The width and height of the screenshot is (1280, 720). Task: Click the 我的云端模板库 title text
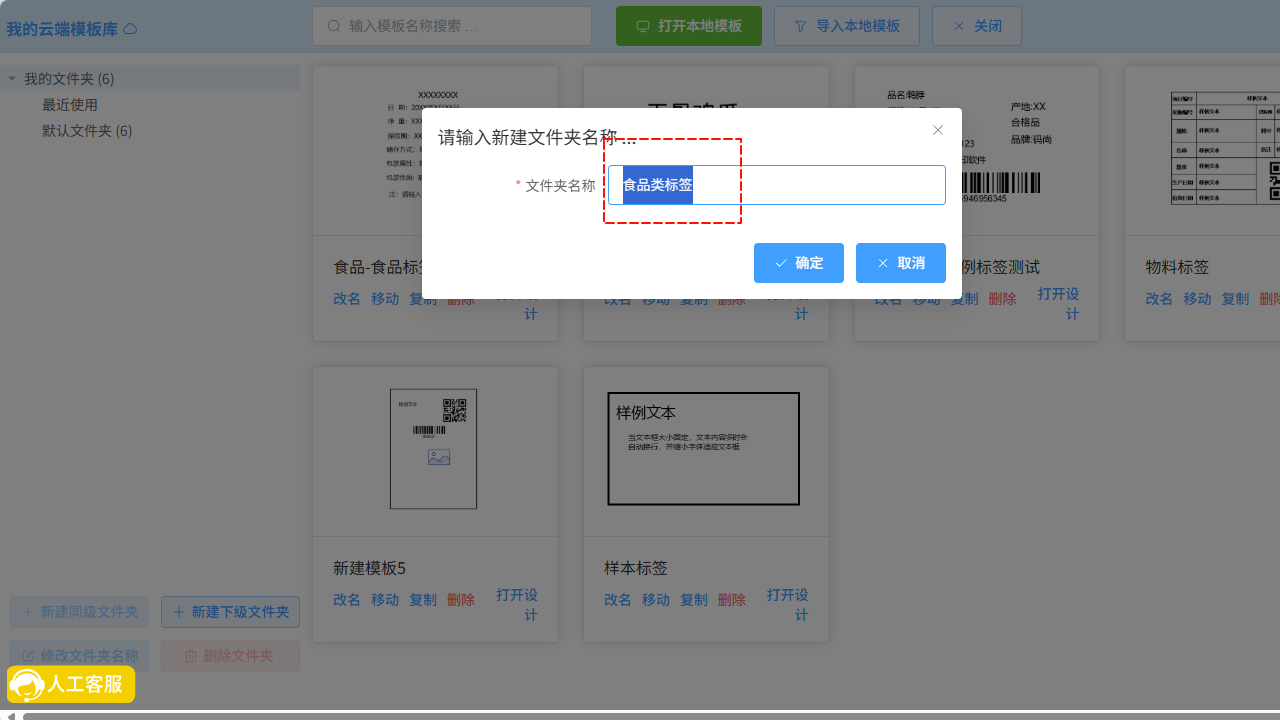click(x=62, y=29)
